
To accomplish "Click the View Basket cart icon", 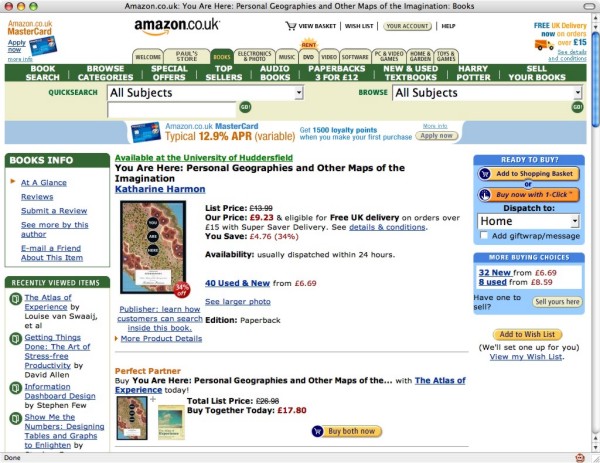I will [x=292, y=26].
